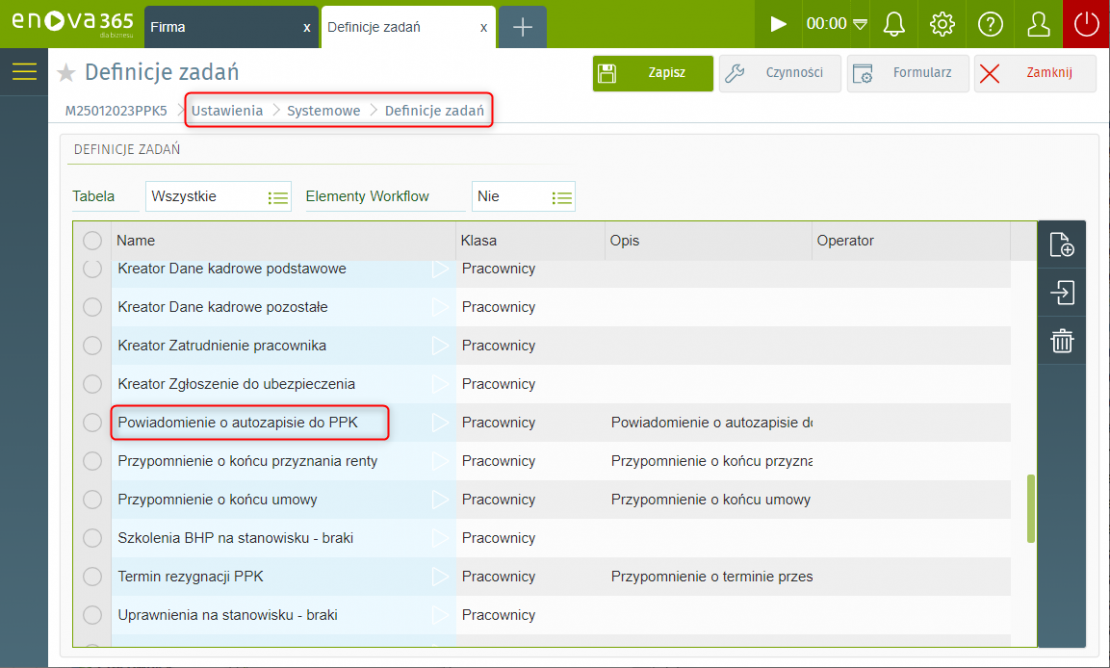Viewport: 1110px width, 668px height.
Task: Click the import arrow icon in side toolbar
Action: (x=1061, y=293)
